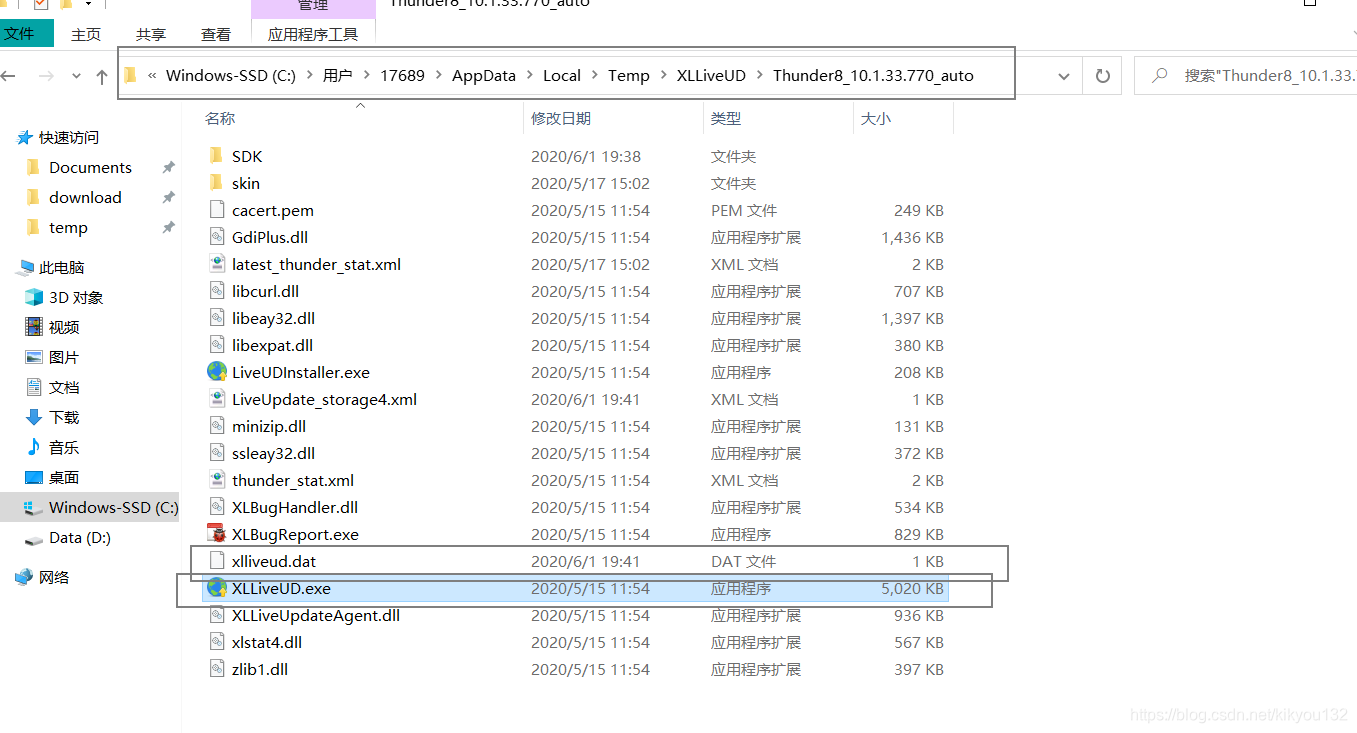Open 快速访问 in navigation pane
The image size is (1357, 733).
tap(68, 137)
